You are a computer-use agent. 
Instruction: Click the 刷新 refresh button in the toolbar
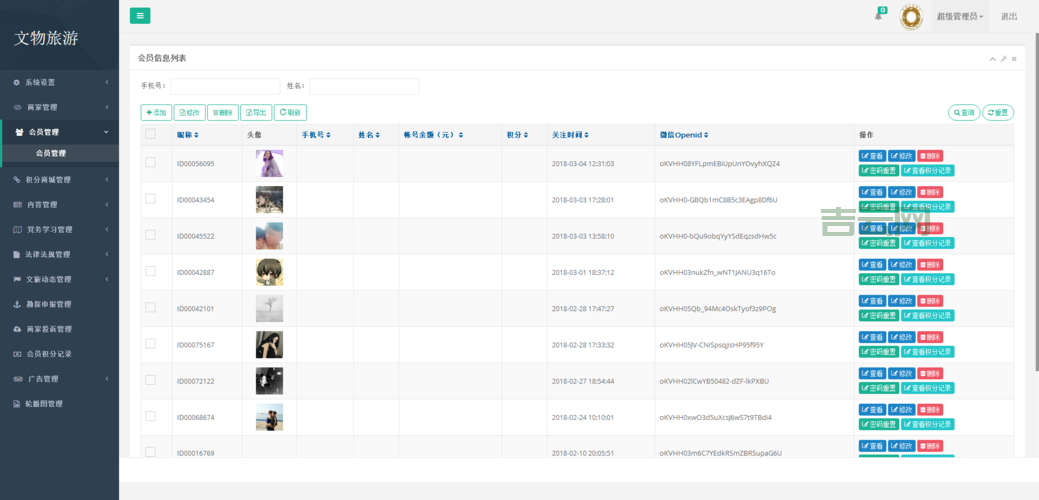(290, 113)
